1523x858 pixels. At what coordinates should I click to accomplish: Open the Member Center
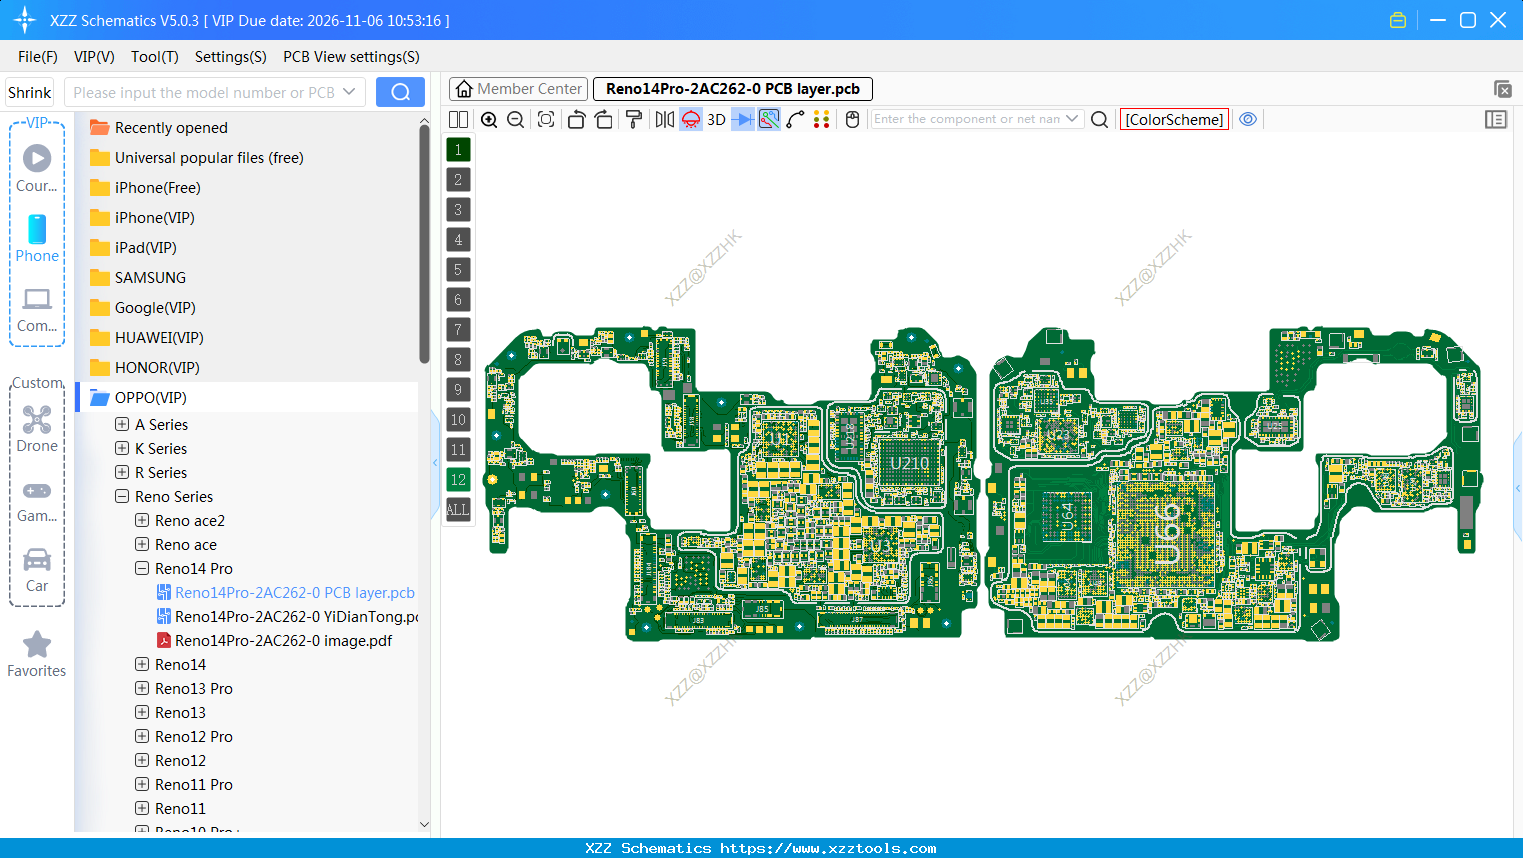click(x=518, y=89)
